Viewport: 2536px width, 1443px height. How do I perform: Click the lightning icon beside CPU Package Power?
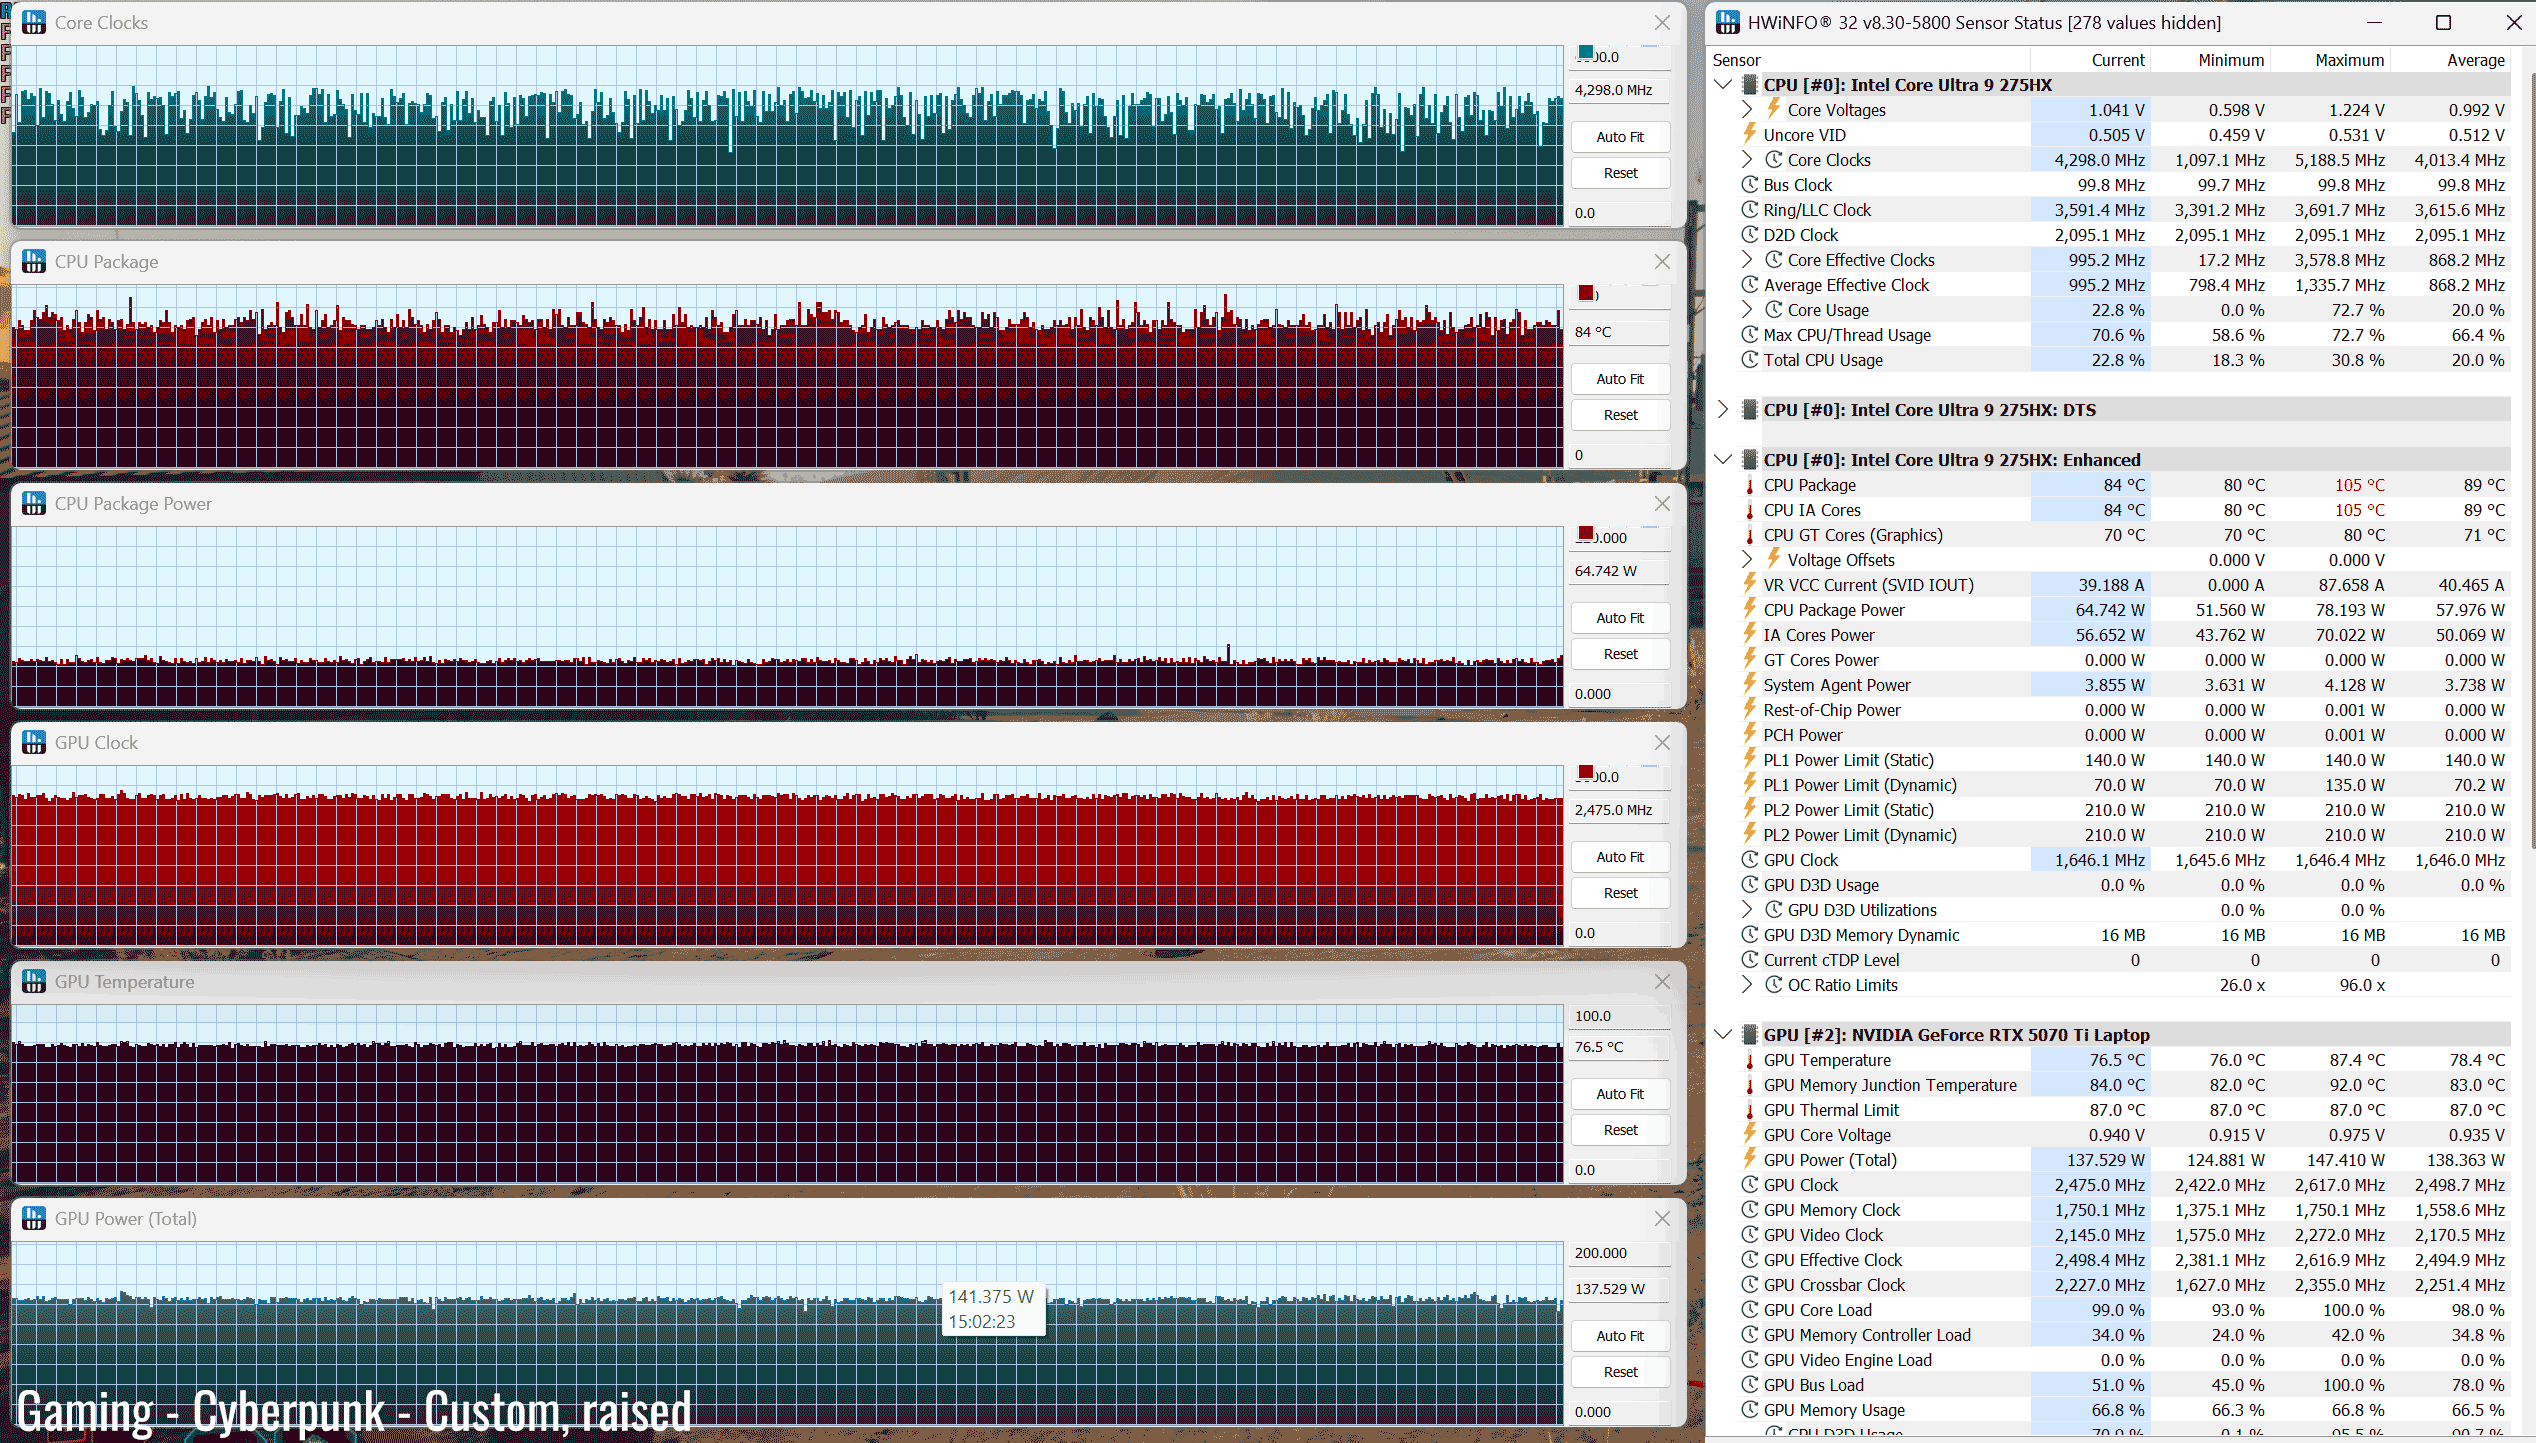click(1749, 609)
